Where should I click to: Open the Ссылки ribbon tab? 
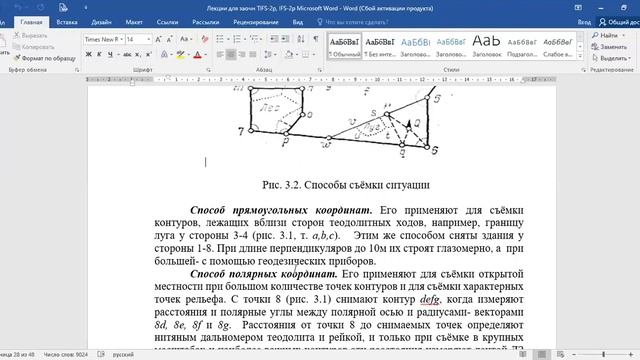[x=167, y=22]
